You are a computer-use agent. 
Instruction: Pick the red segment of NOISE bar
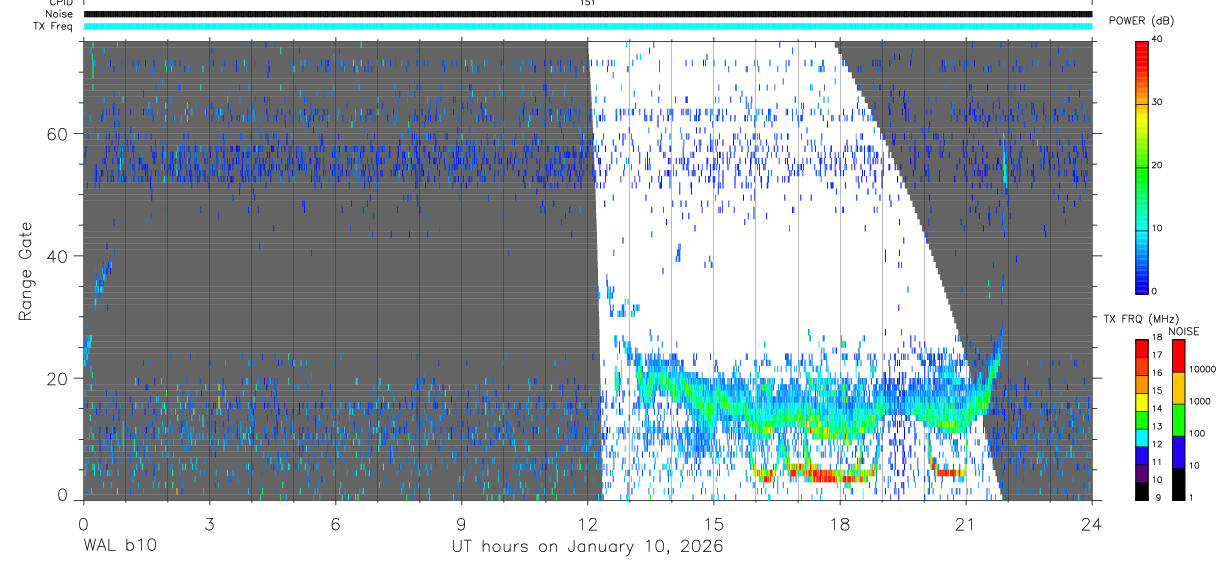pyautogui.click(x=1177, y=356)
